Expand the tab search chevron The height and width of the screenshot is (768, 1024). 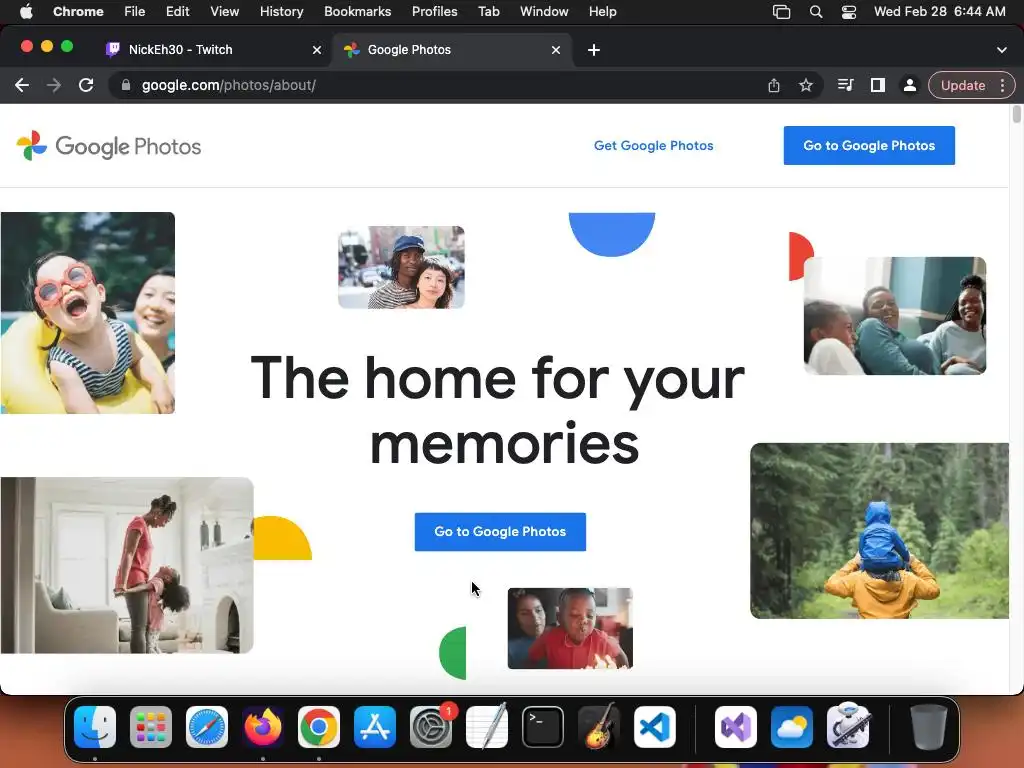pos(1002,50)
